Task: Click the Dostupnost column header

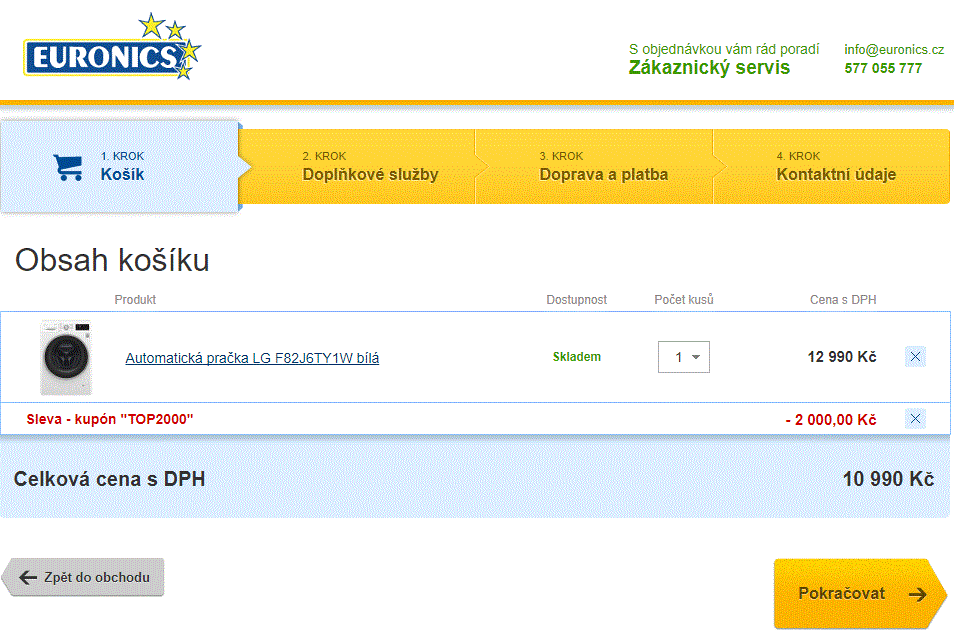Action: coord(576,299)
